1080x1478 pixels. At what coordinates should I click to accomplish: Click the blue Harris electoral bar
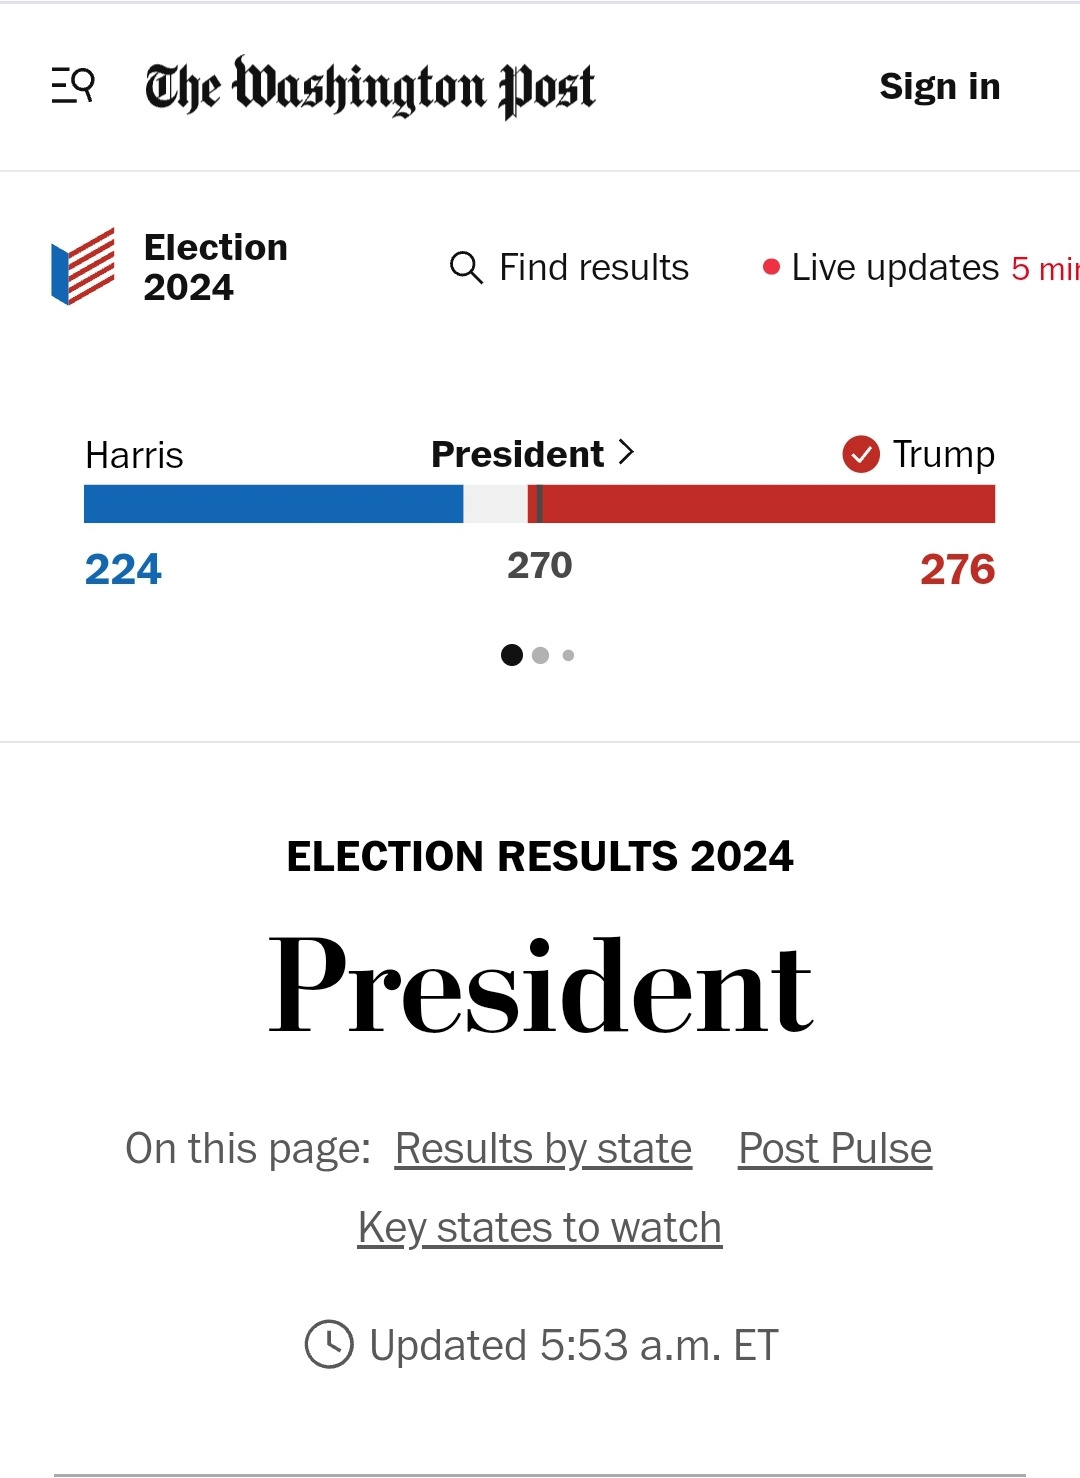[x=273, y=504]
